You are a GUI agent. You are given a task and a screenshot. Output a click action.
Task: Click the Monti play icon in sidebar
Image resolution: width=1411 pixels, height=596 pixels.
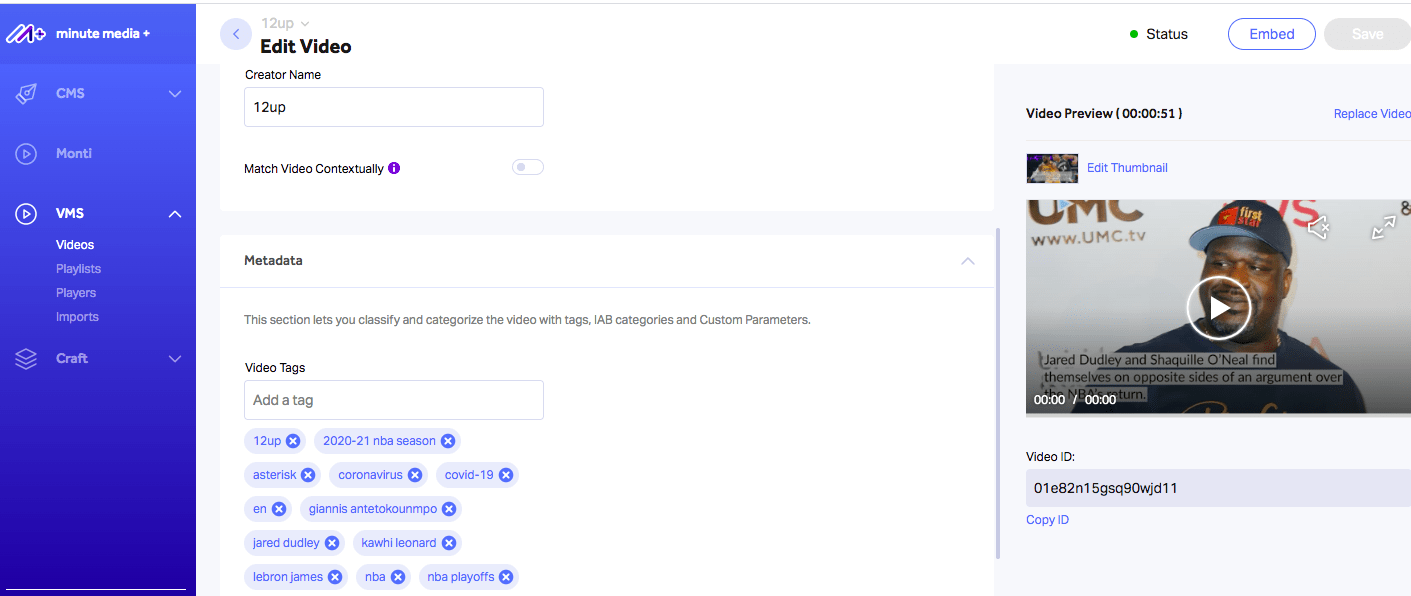(x=26, y=154)
